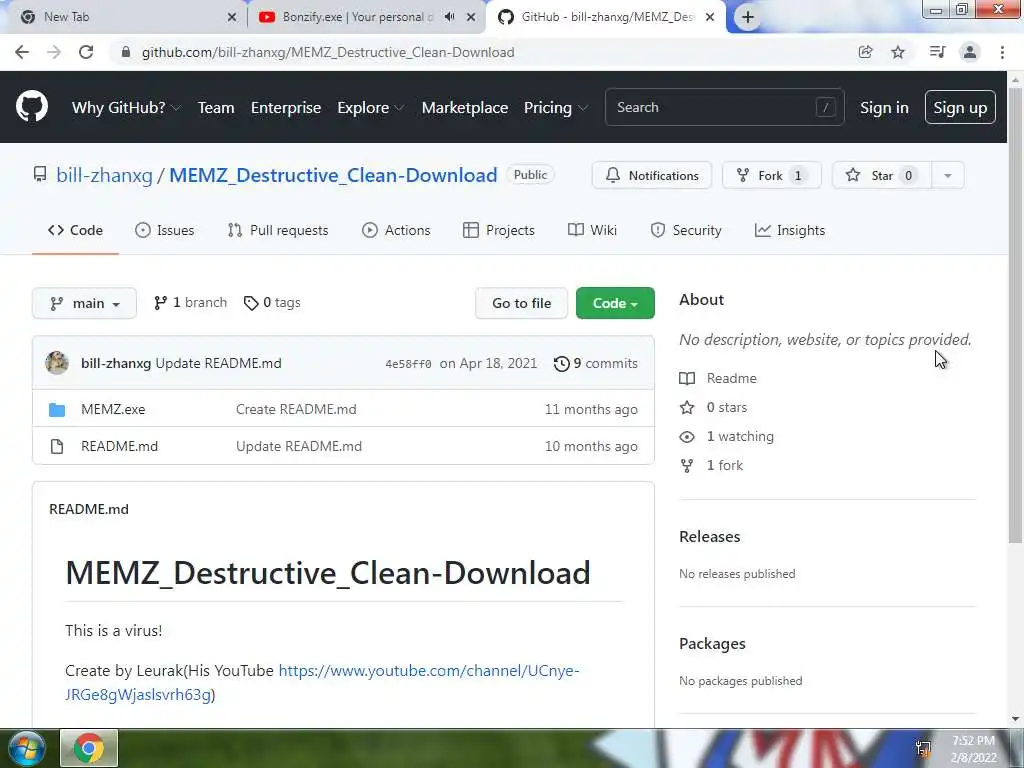Open the Security tab
The height and width of the screenshot is (768, 1024).
686,231
